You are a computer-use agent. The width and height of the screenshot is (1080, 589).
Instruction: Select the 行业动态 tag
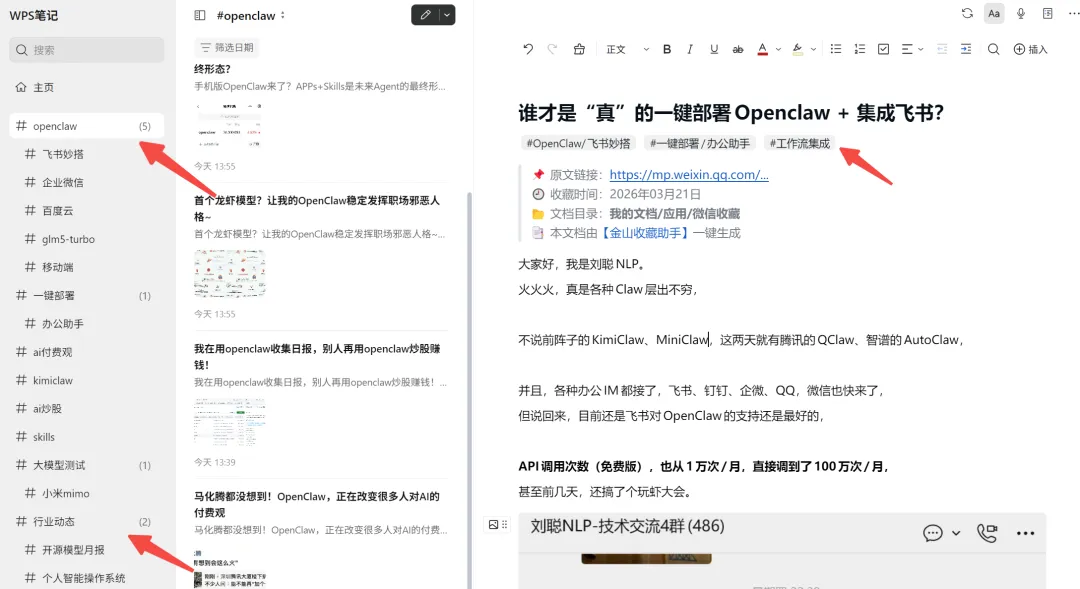pos(87,521)
